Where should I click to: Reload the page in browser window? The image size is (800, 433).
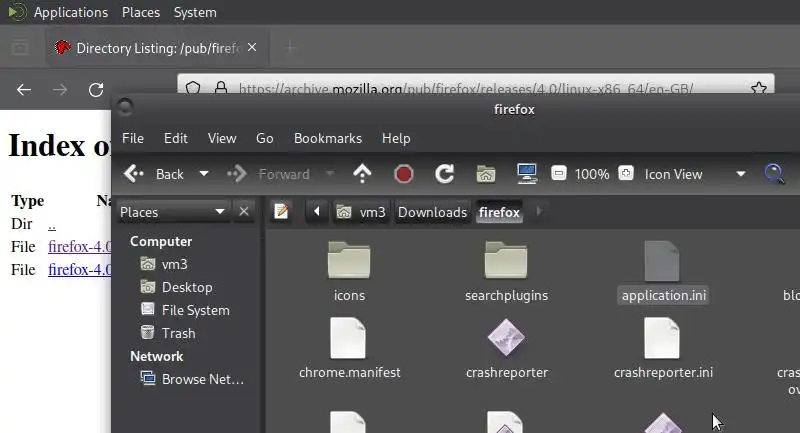pos(96,90)
